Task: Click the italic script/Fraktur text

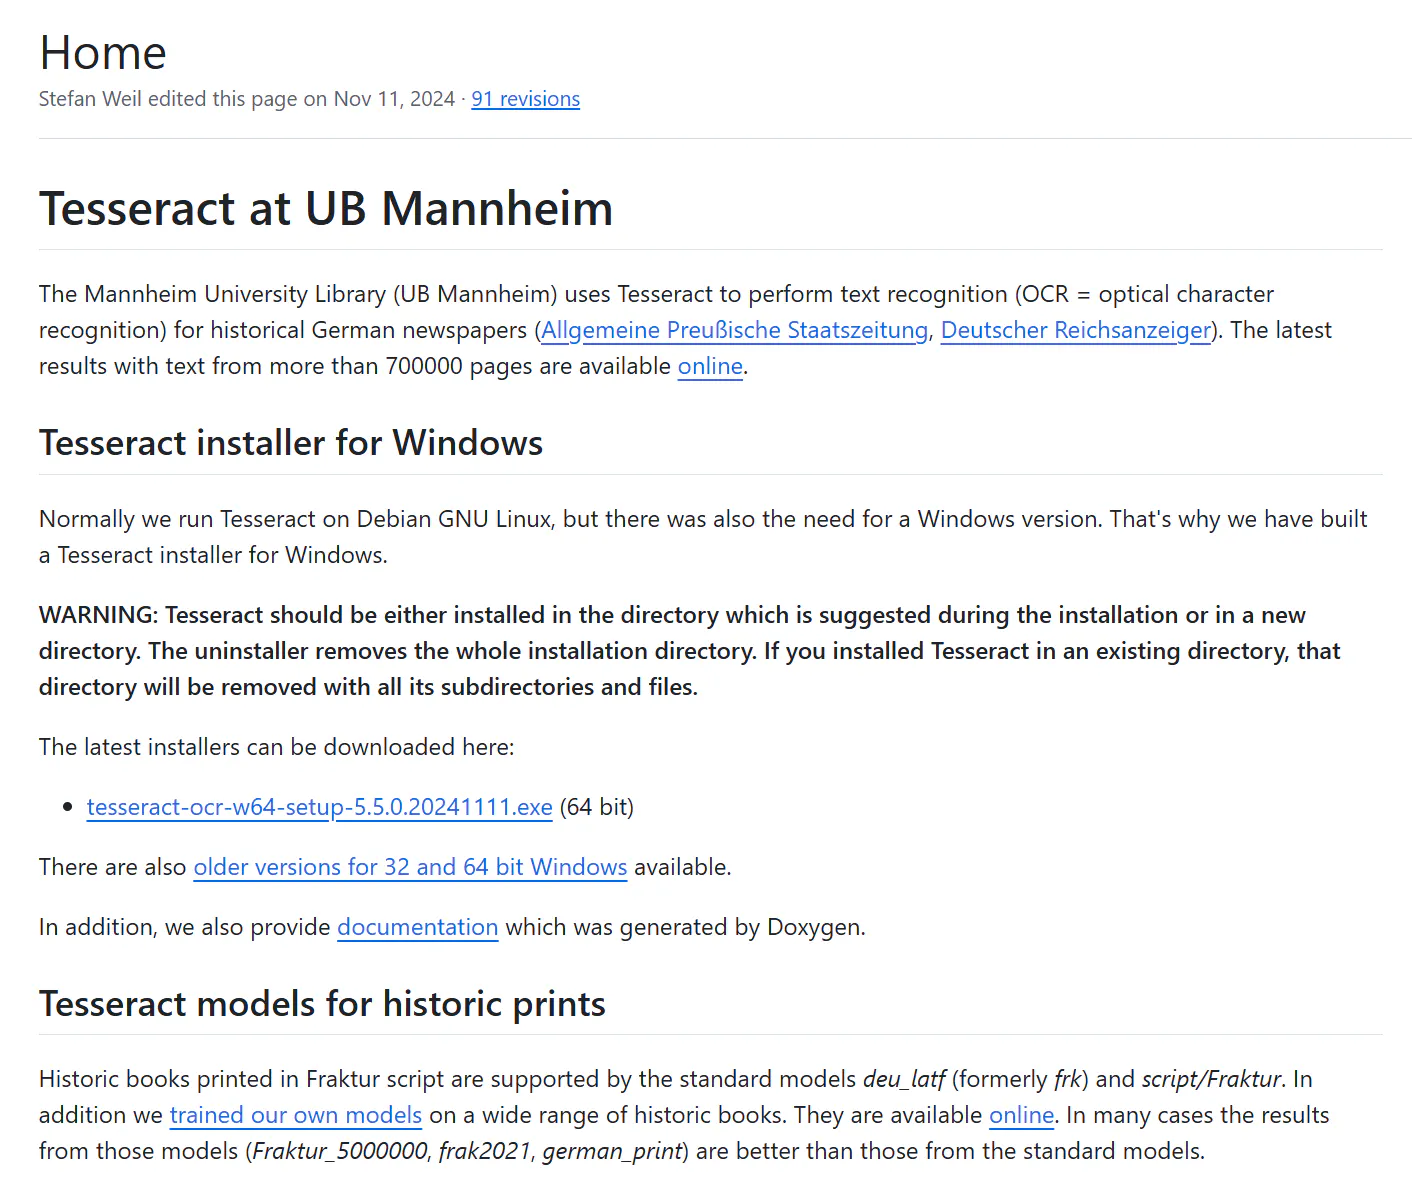Action: pos(1211,1079)
